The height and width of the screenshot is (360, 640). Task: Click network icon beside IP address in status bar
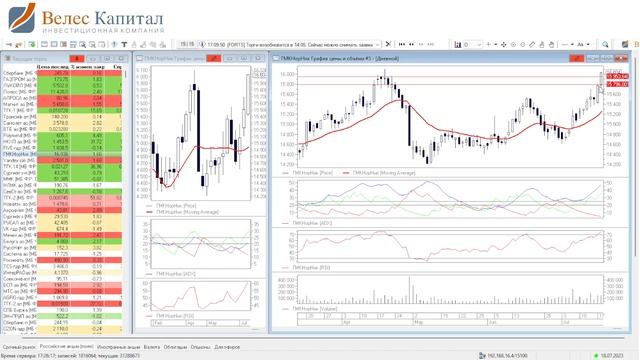482,356
